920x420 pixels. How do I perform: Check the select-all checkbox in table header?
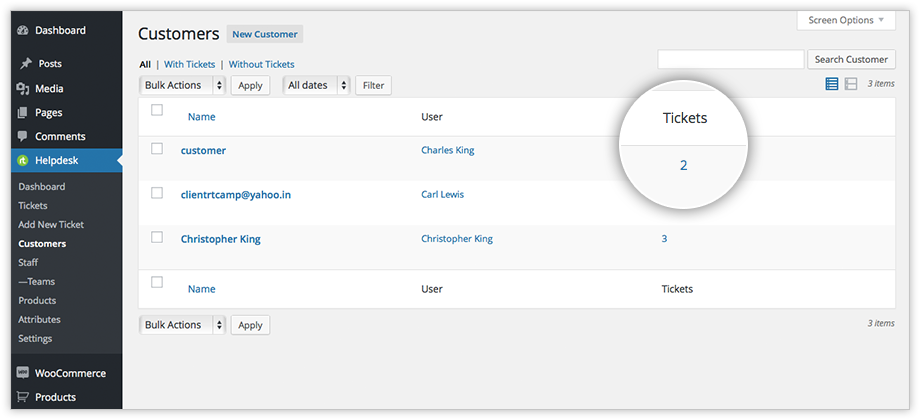[x=157, y=111]
